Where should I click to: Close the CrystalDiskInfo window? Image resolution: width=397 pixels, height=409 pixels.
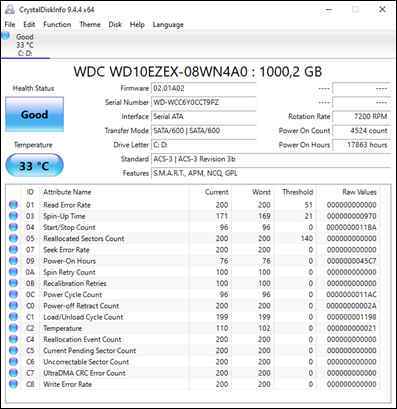click(382, 10)
